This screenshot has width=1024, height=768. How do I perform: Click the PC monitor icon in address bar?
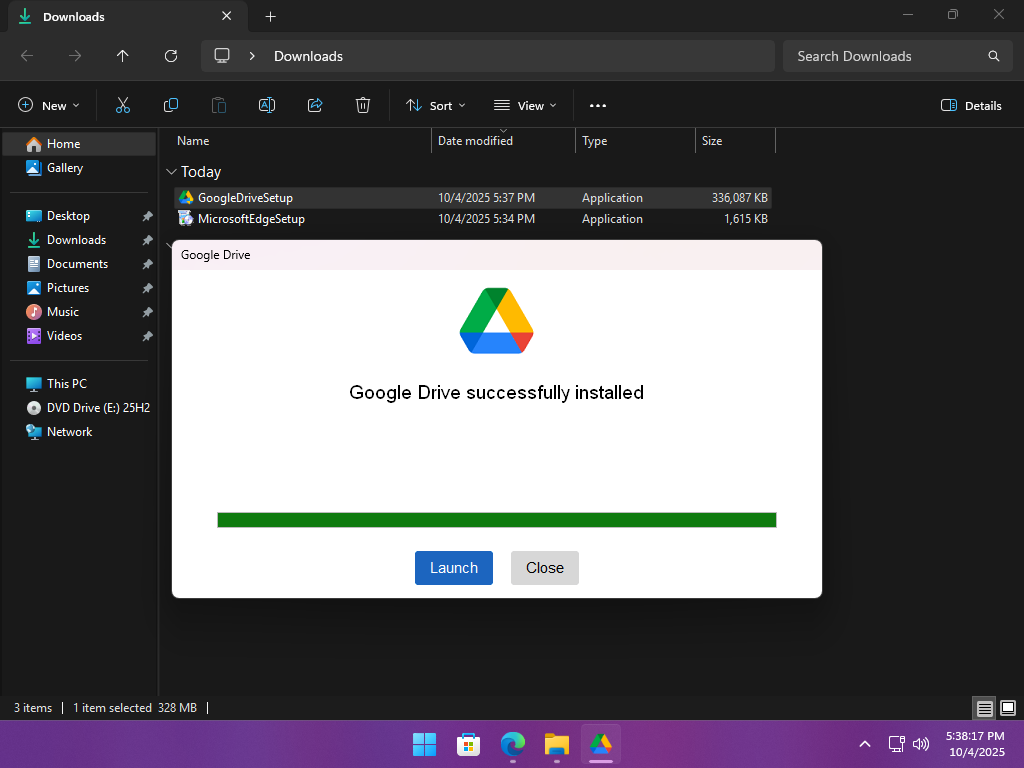[222, 56]
